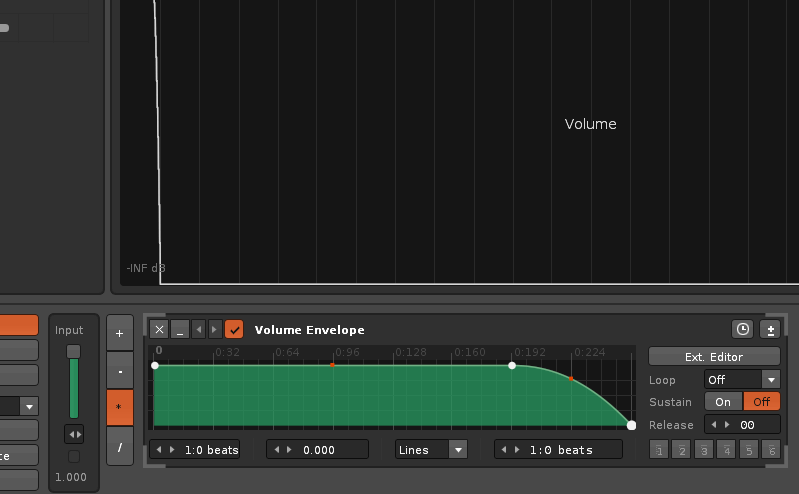
Task: Select the divide (/) operator button
Action: (120, 447)
